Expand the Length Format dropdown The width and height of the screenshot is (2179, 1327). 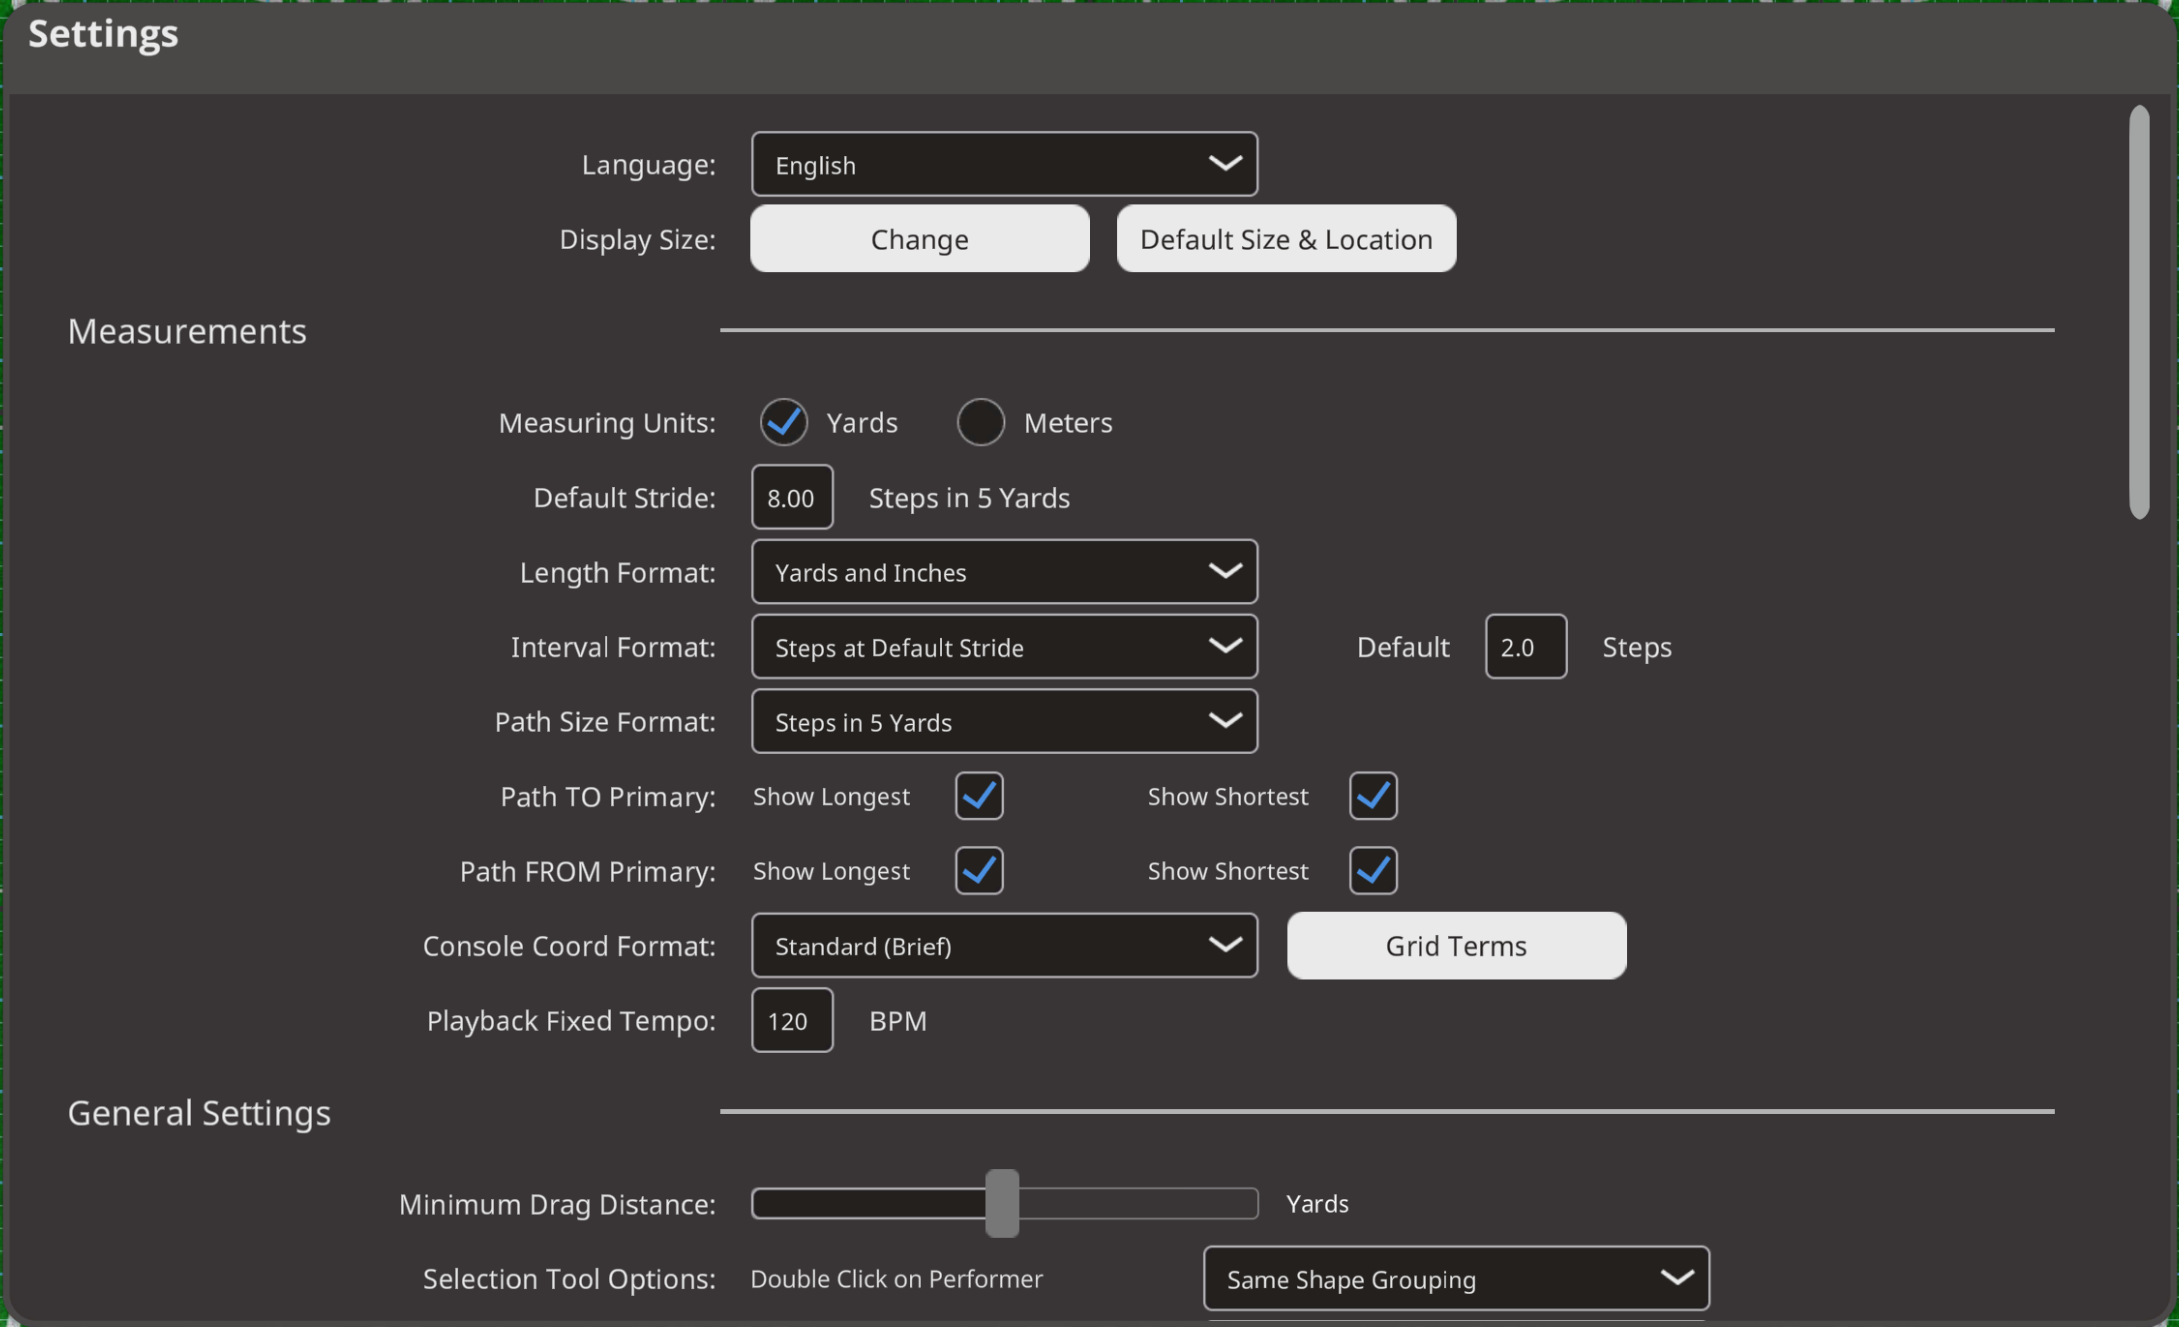[1003, 572]
